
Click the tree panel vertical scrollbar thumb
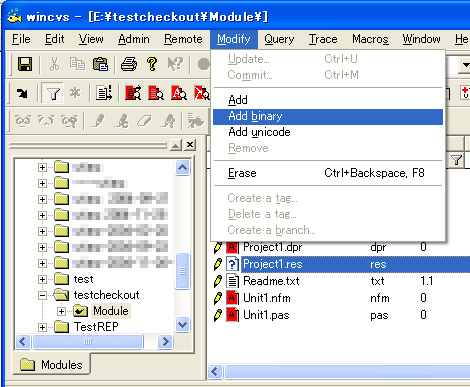182,271
